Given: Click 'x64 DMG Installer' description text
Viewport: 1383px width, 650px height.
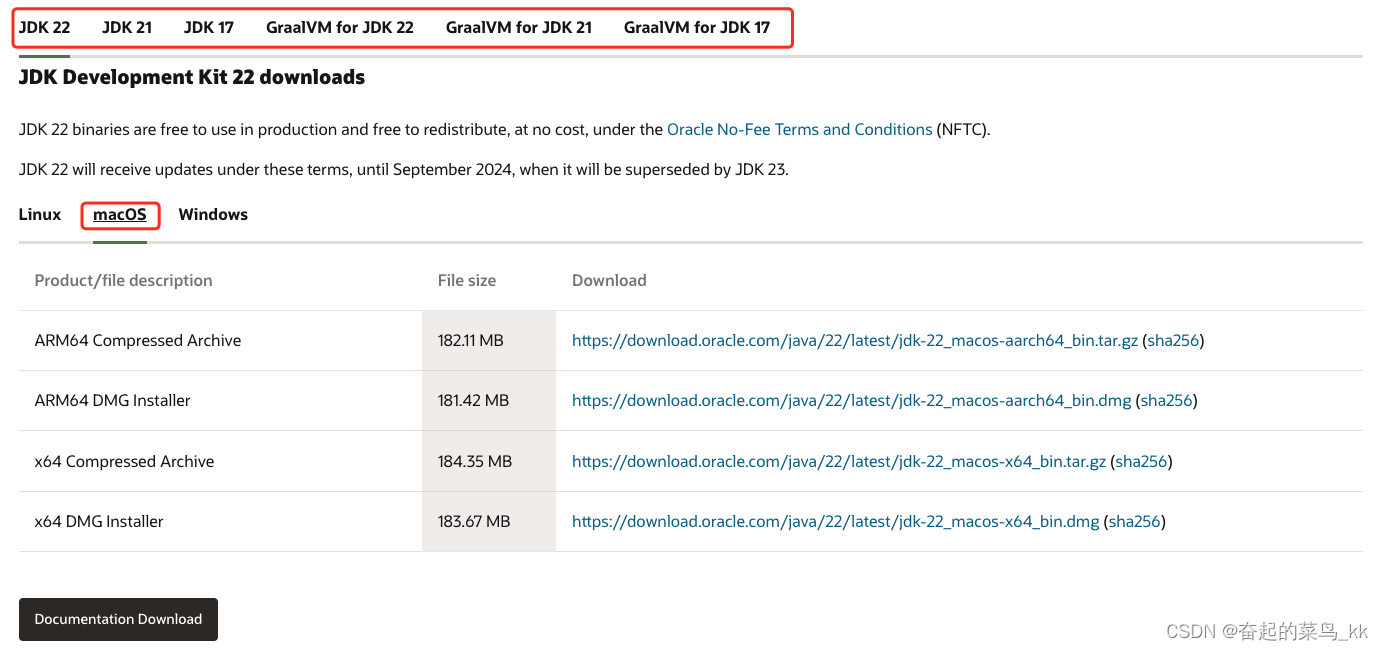Looking at the screenshot, I should (99, 521).
